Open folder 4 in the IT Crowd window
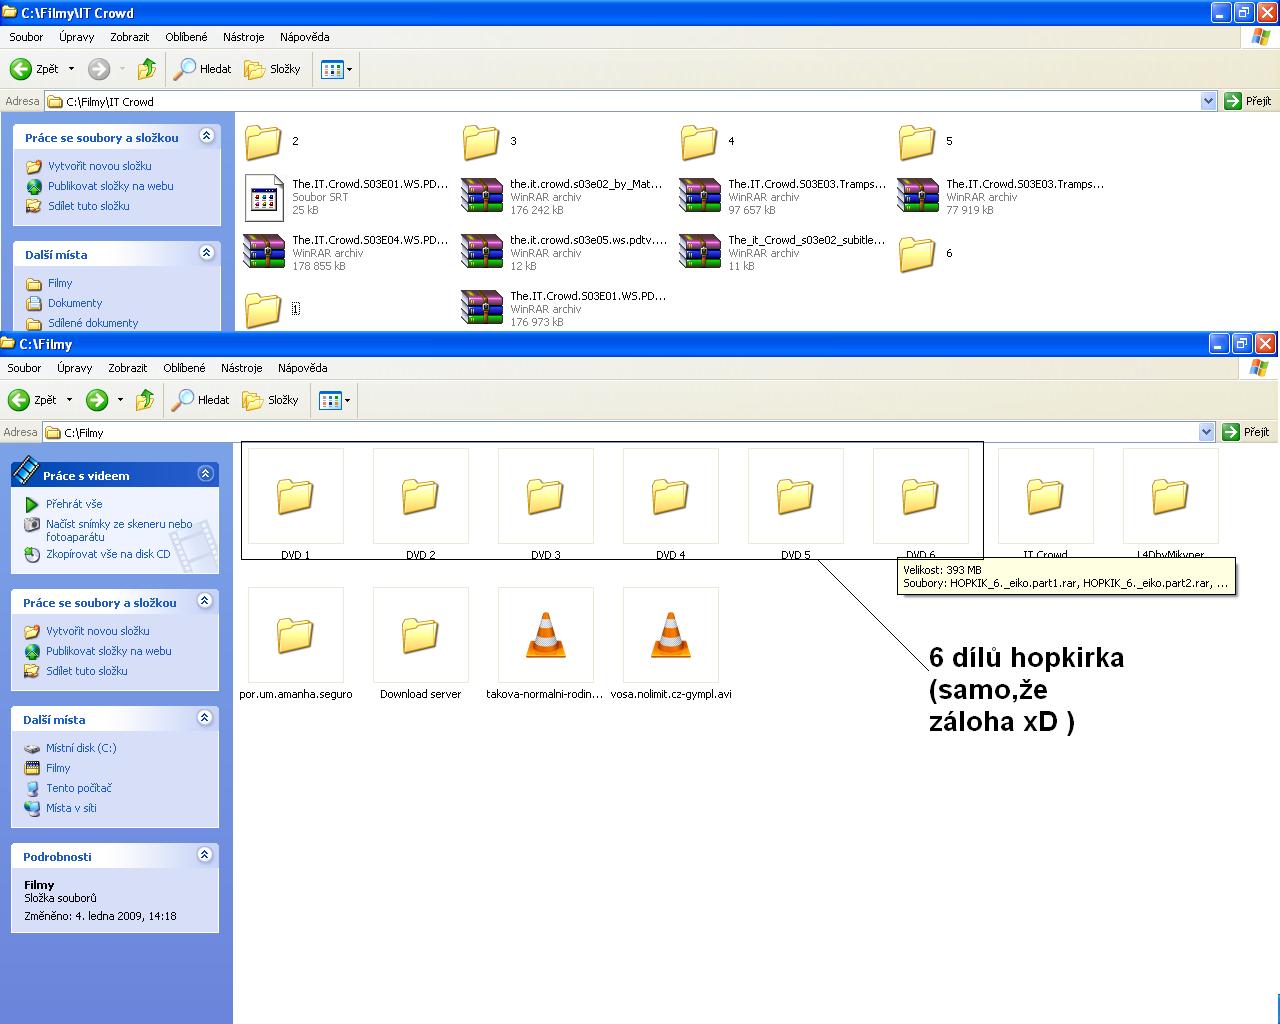The image size is (1280, 1024). pos(699,142)
